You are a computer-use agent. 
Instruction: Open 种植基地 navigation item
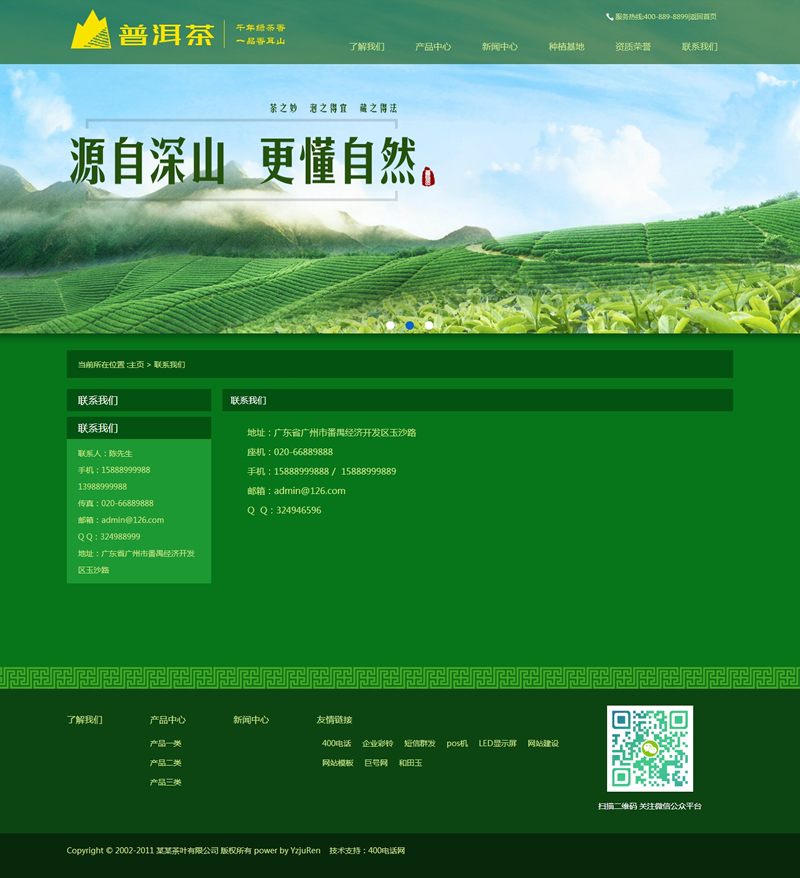[x=566, y=47]
